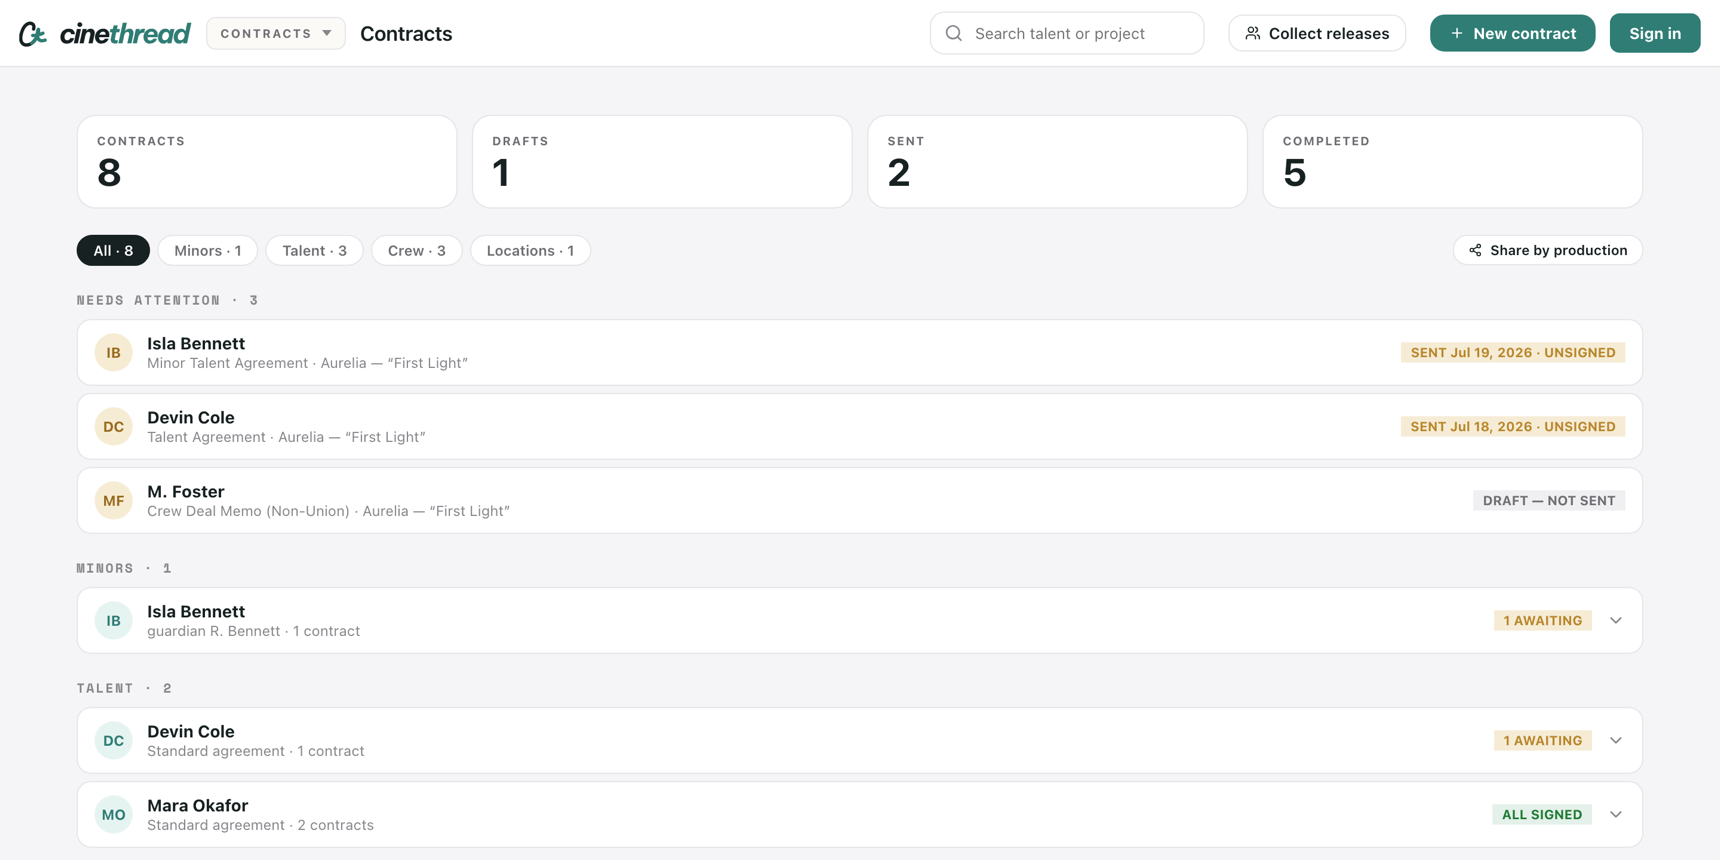
Task: Click the ALL SIGNED badge
Action: [x=1542, y=815]
